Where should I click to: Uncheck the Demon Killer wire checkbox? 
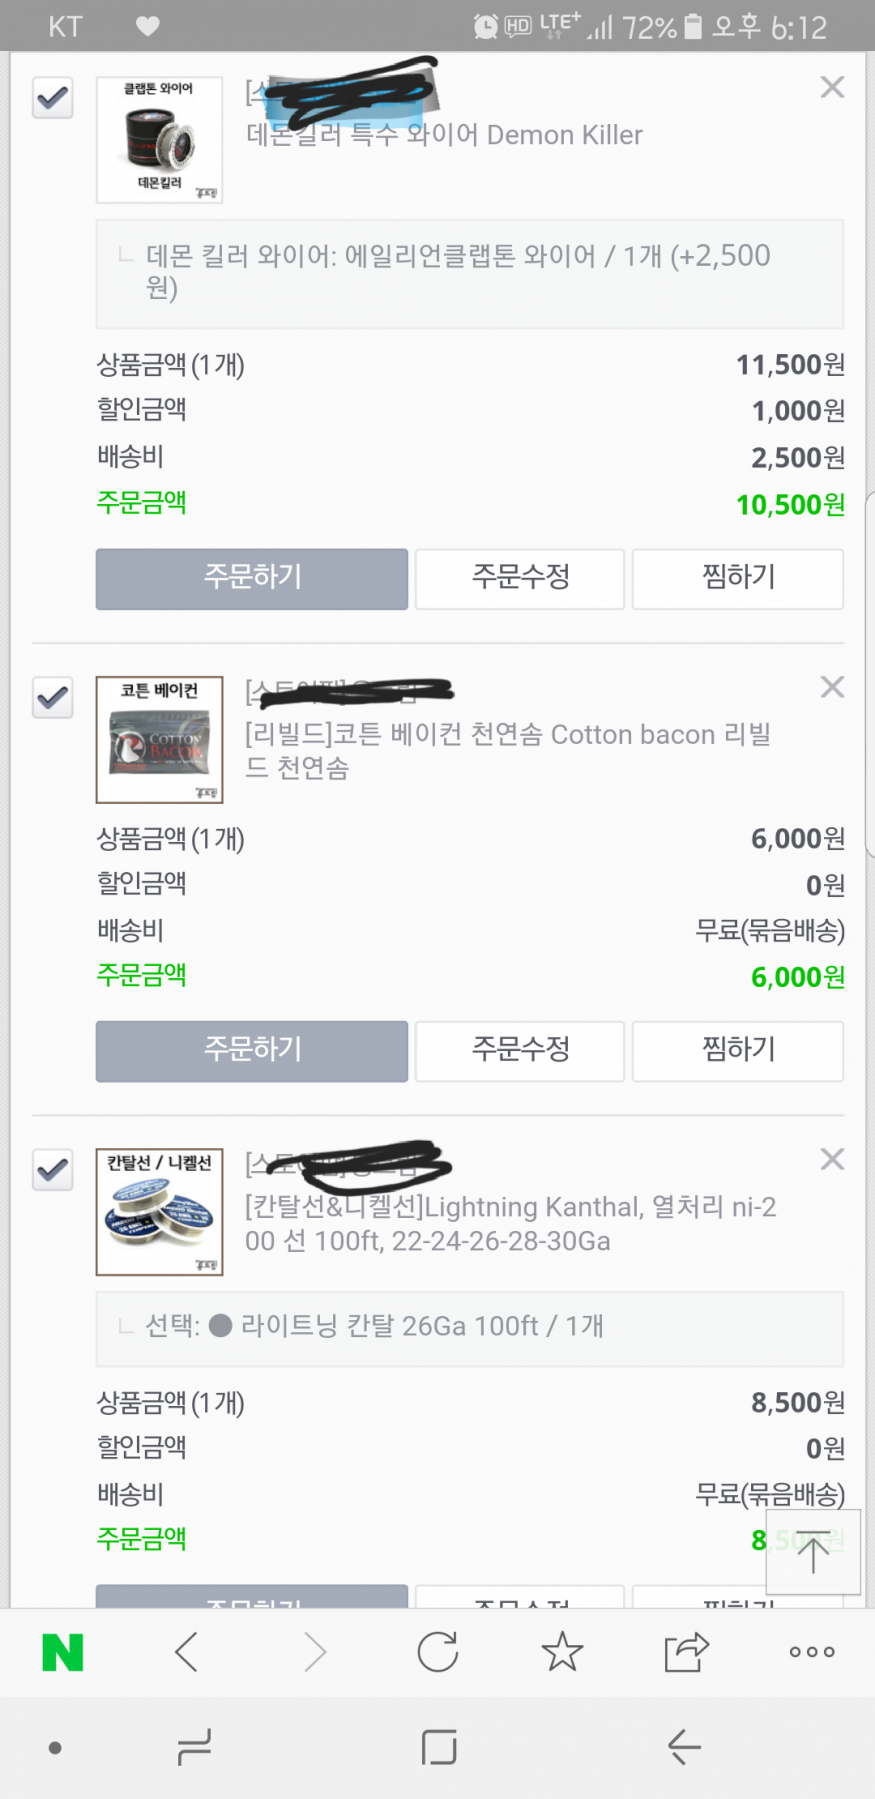tap(53, 98)
